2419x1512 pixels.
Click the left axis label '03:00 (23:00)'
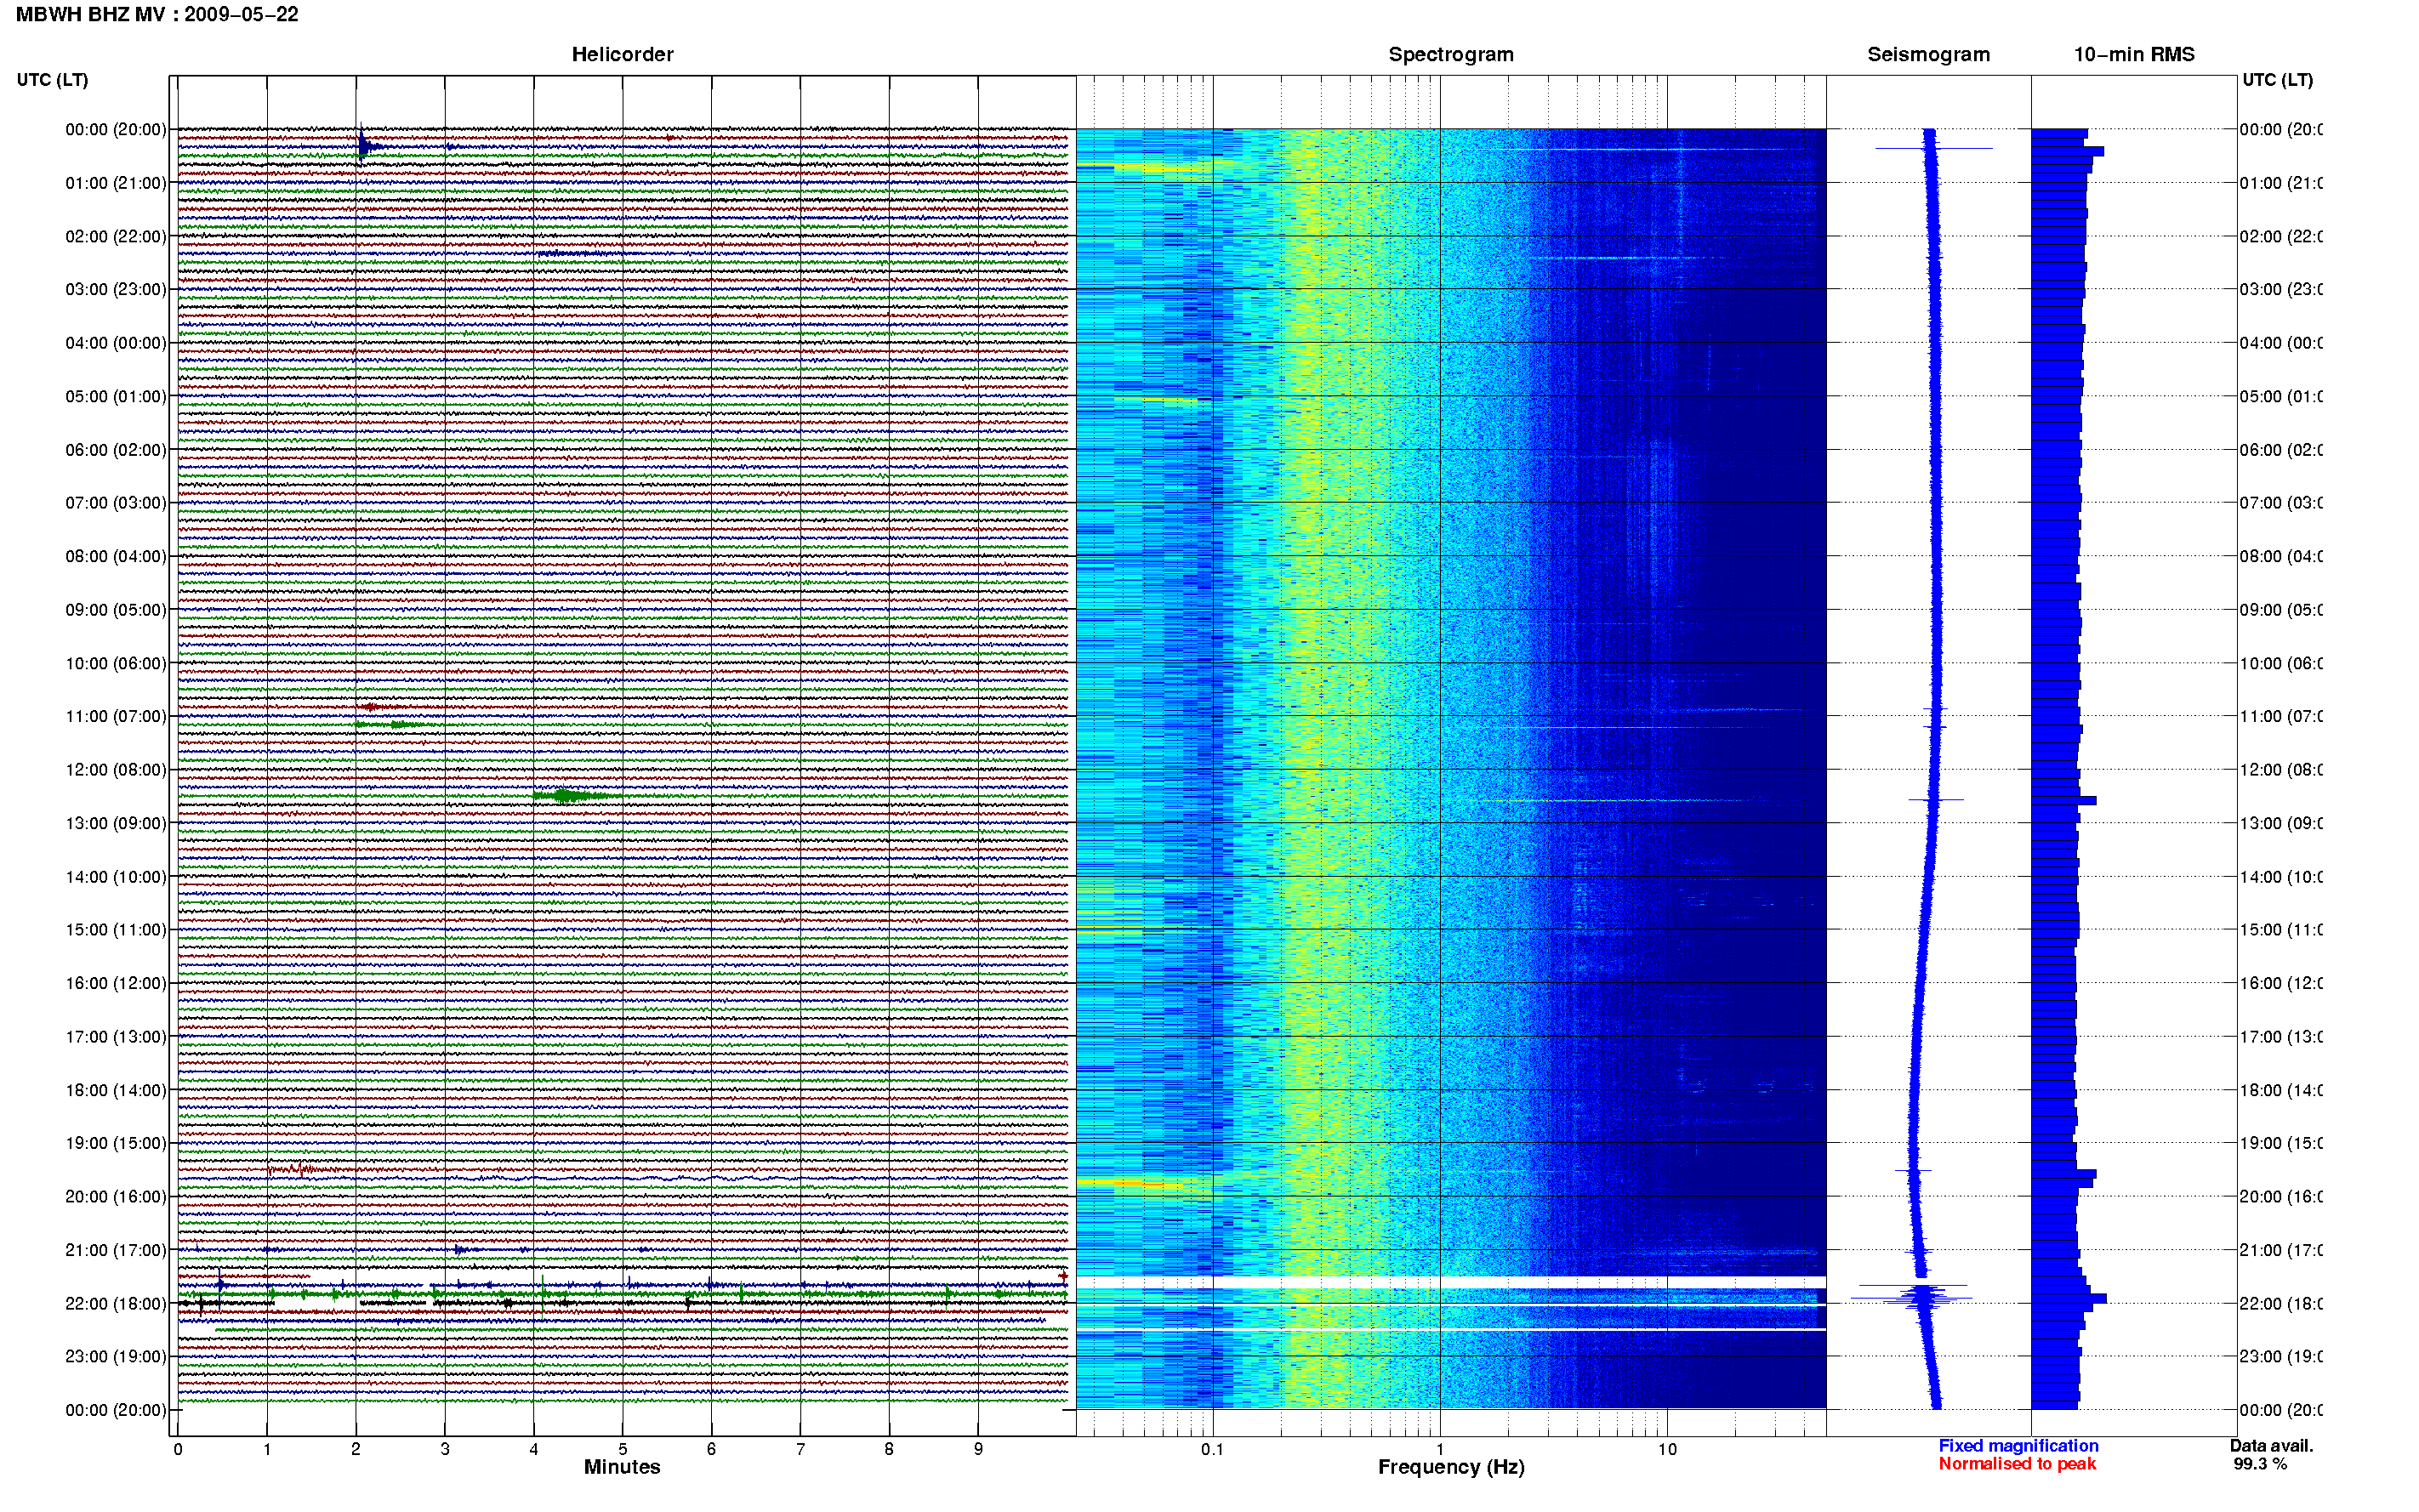pyautogui.click(x=116, y=289)
